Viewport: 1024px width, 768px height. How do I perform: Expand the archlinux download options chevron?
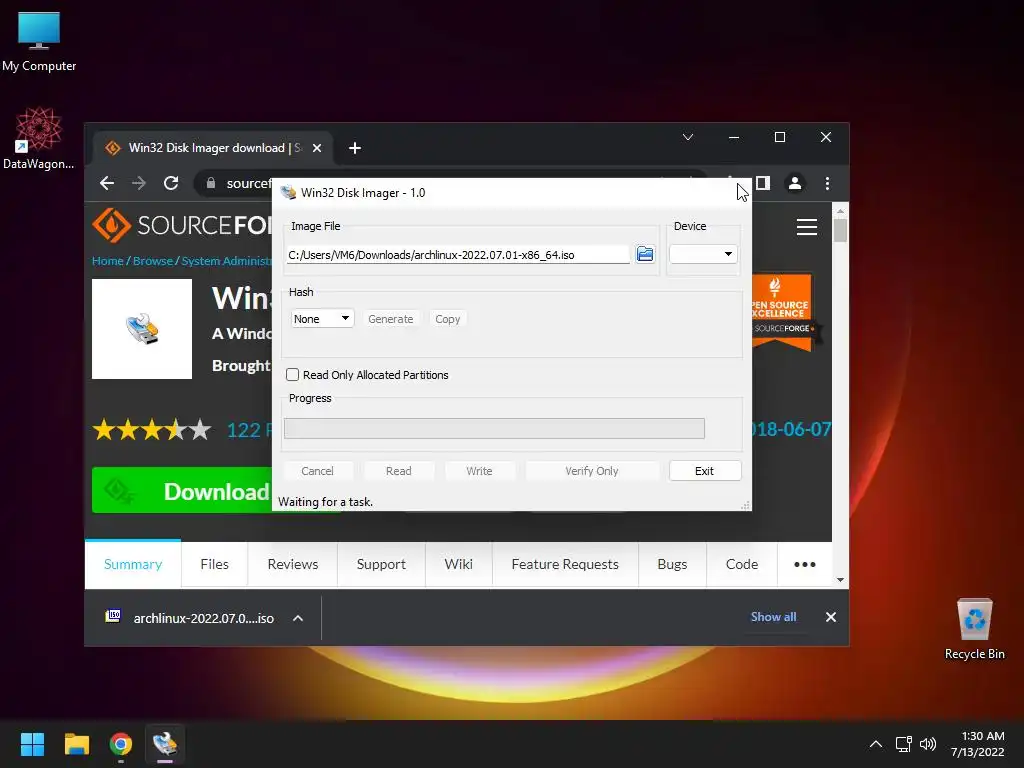(x=298, y=618)
